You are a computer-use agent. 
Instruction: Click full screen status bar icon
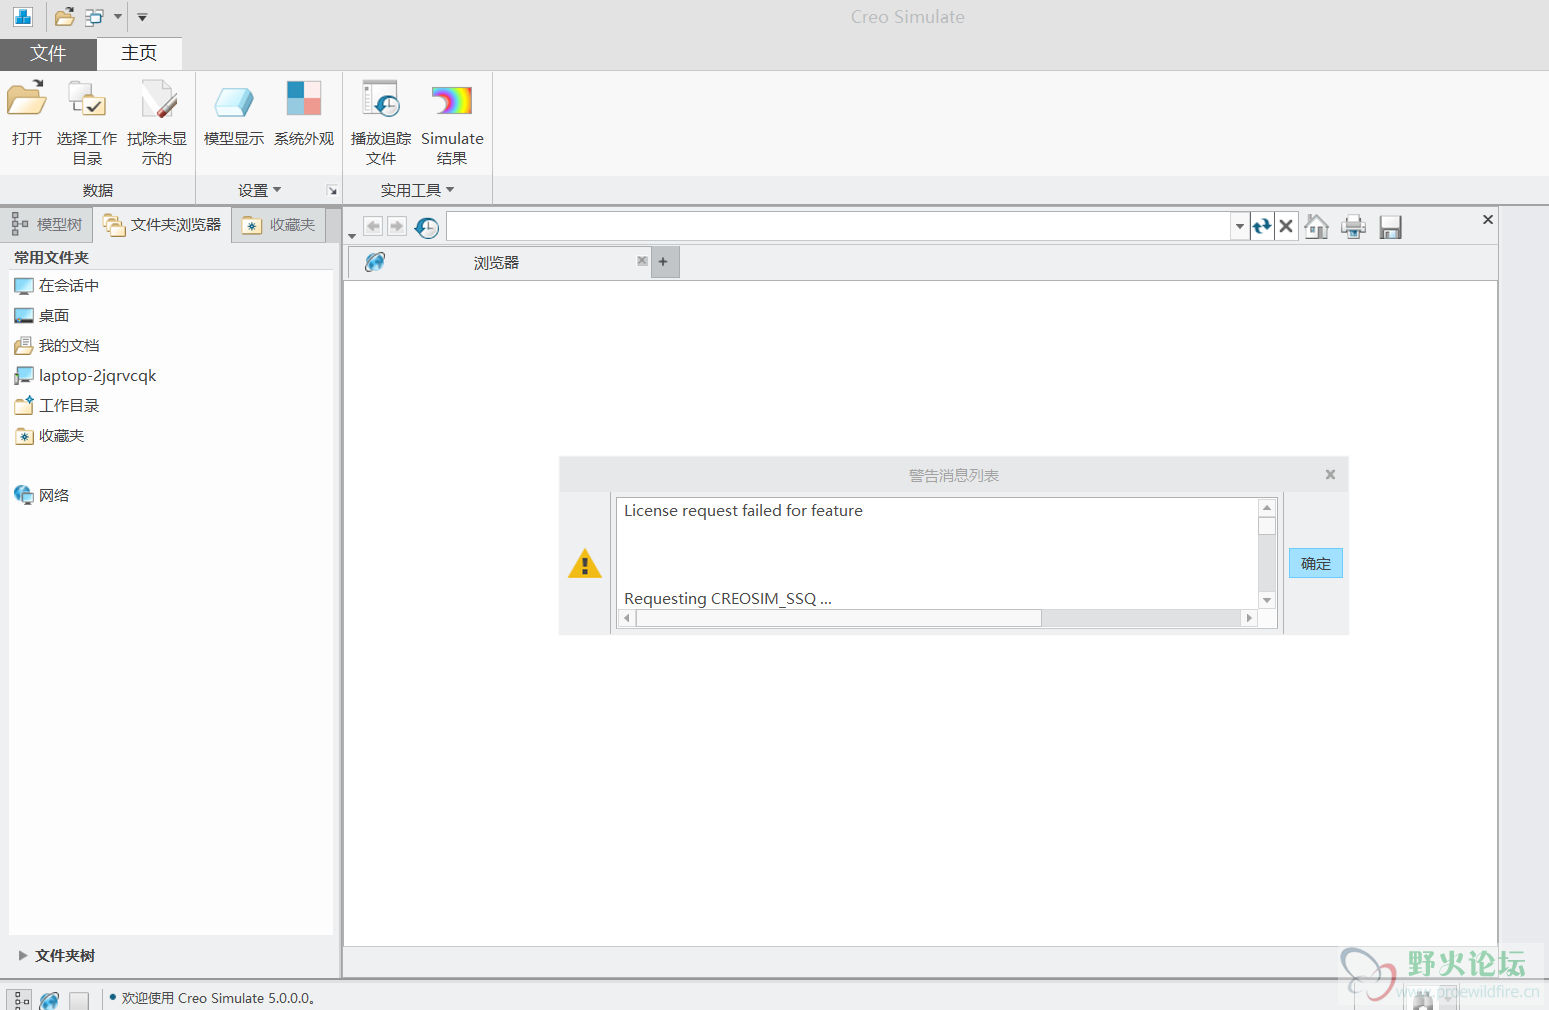(79, 1000)
